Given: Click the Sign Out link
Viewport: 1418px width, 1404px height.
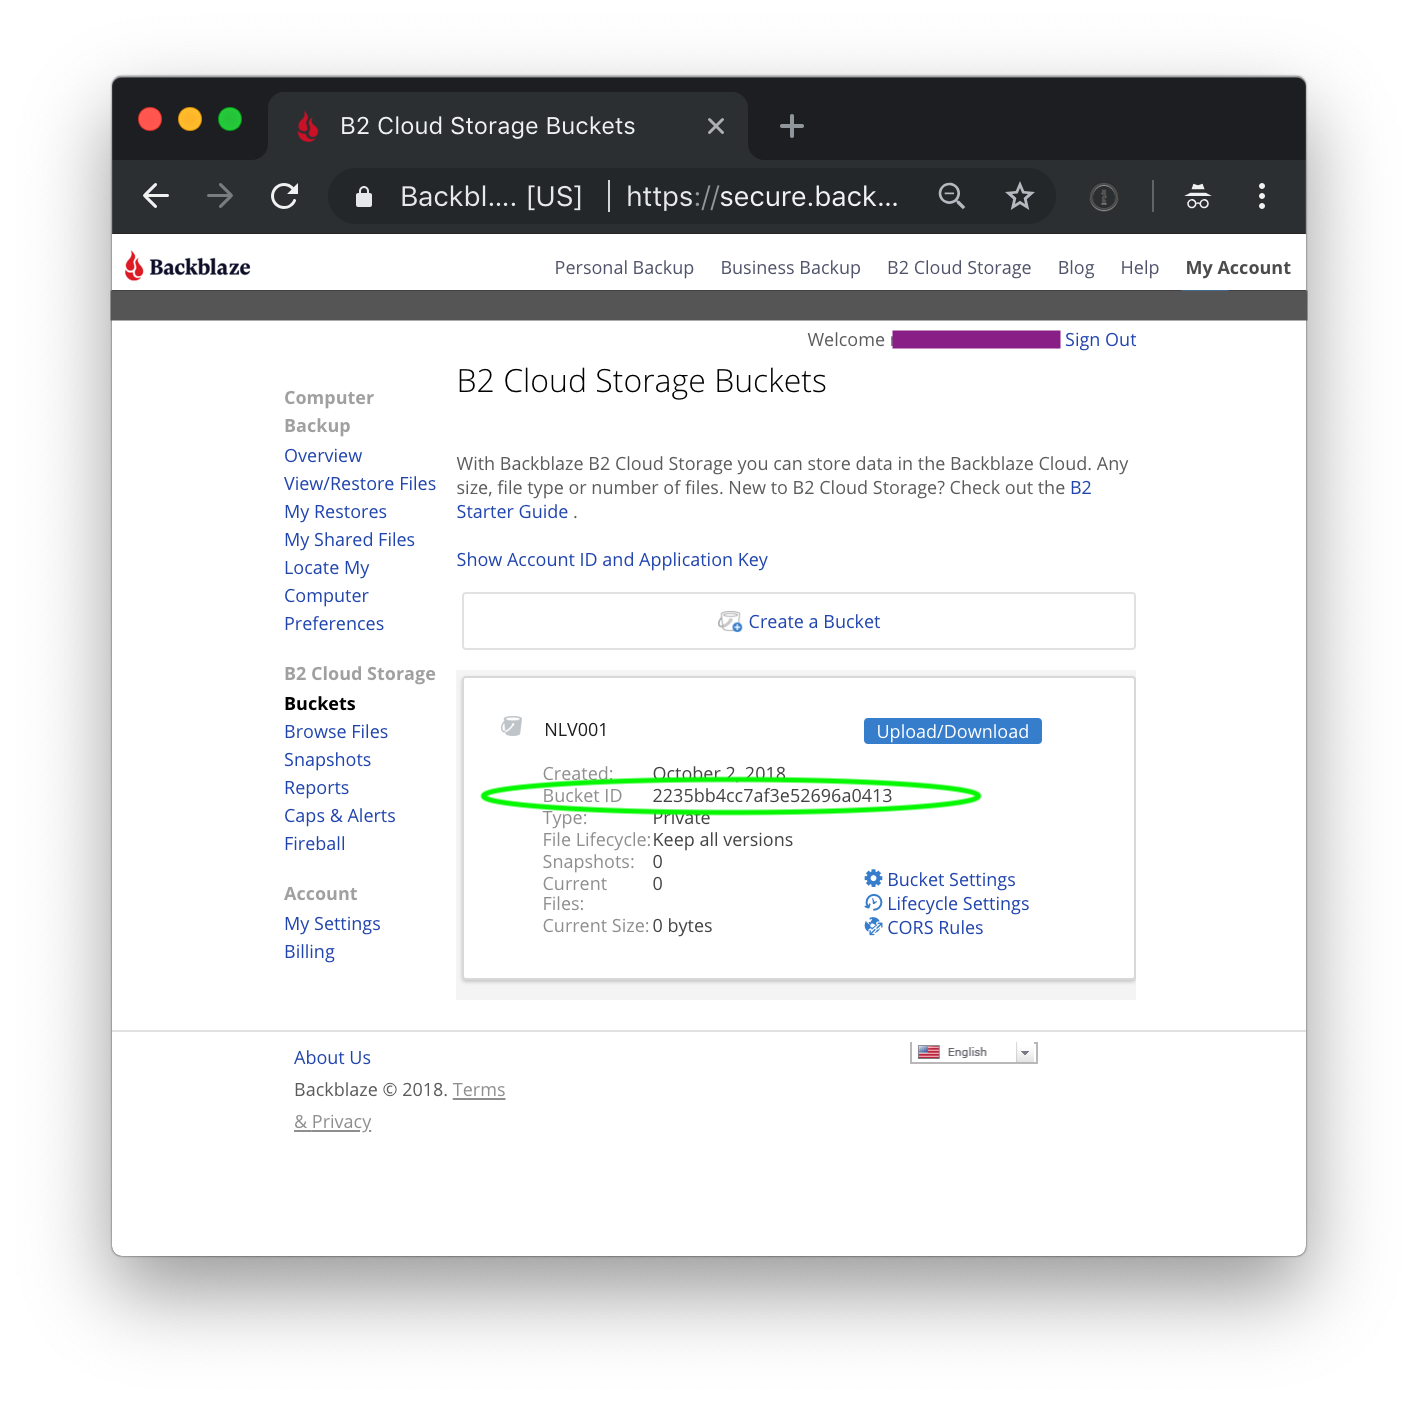Looking at the screenshot, I should pyautogui.click(x=1100, y=340).
